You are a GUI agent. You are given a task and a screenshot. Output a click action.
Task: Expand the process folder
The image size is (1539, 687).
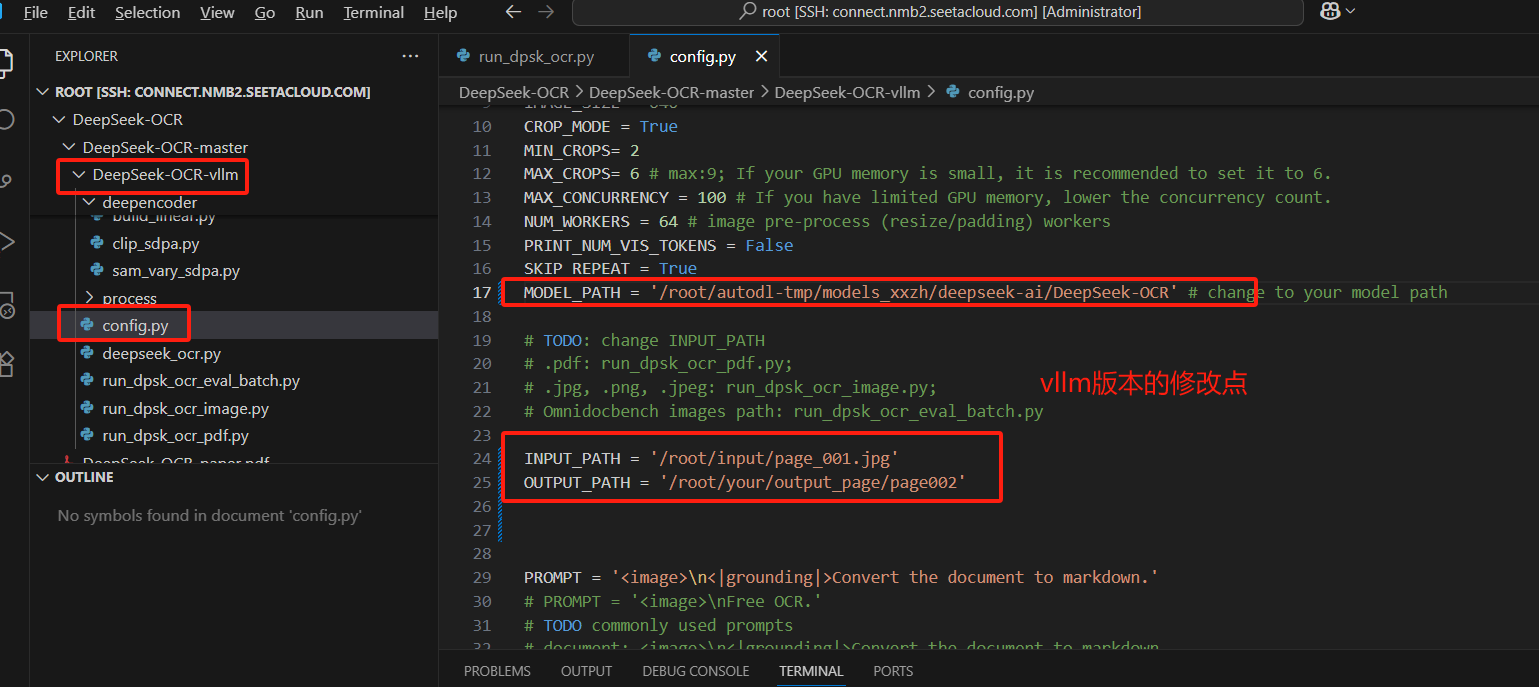point(88,298)
